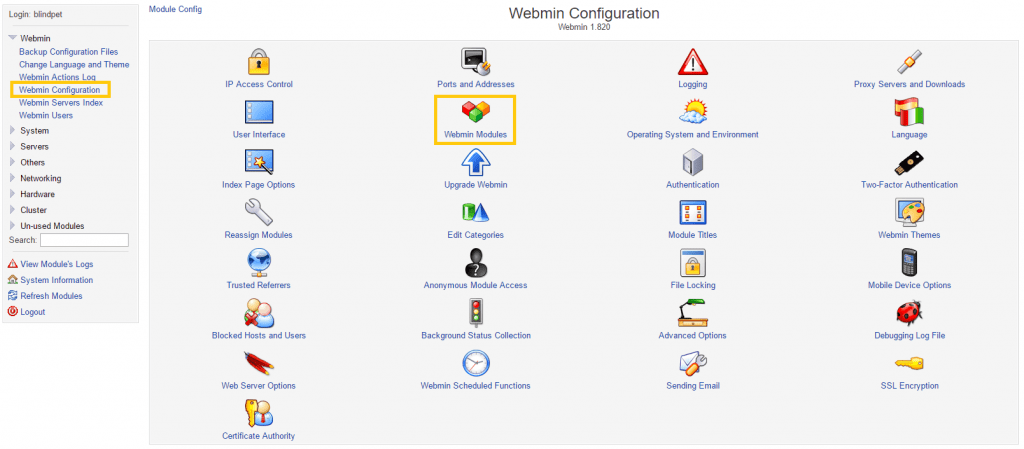The image size is (1024, 449).
Task: Open the Ports and Addresses icon
Action: 475,62
